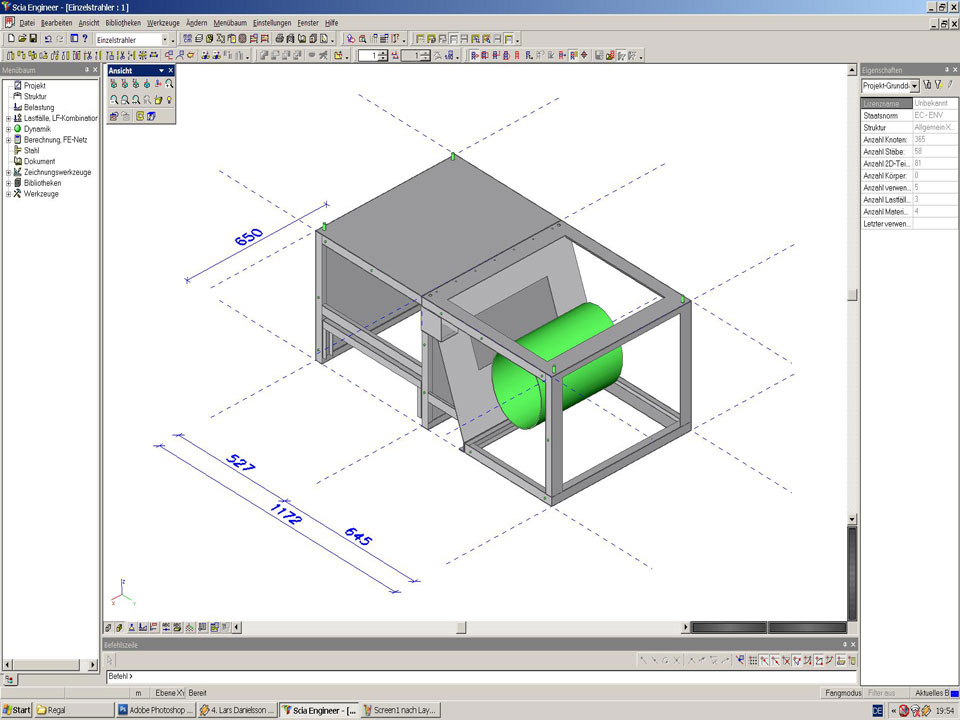Open the Einstellungen menu
Image resolution: width=960 pixels, height=720 pixels.
(272, 22)
